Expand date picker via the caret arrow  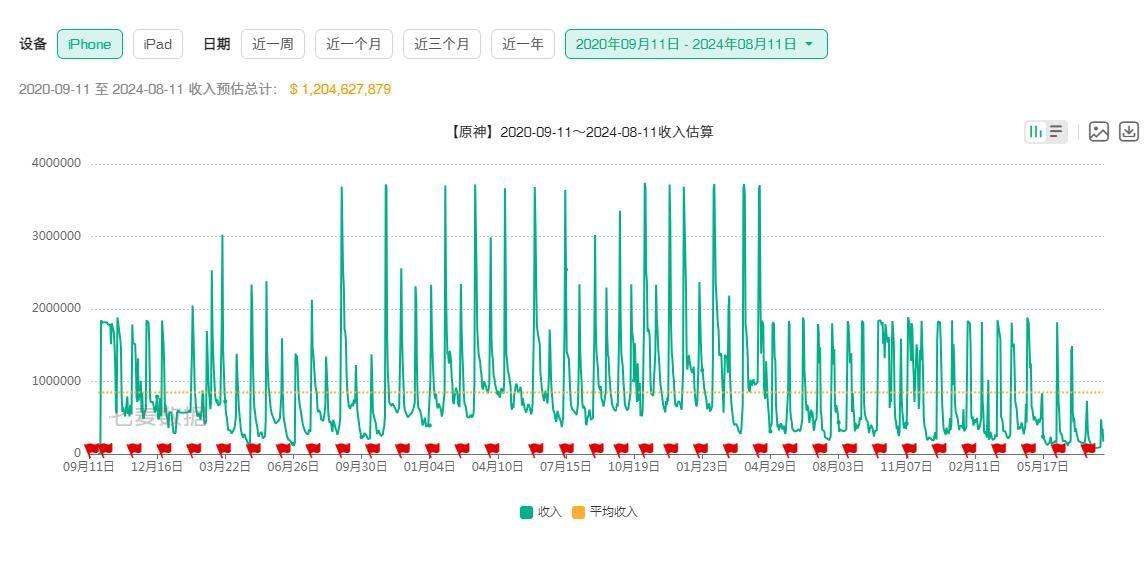[x=809, y=44]
